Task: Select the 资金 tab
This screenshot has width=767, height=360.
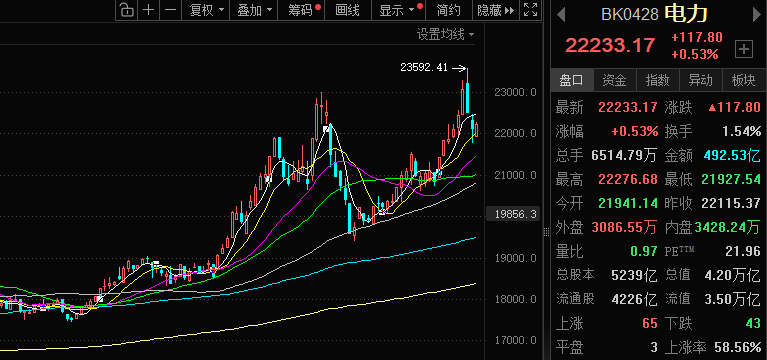Action: tap(614, 80)
